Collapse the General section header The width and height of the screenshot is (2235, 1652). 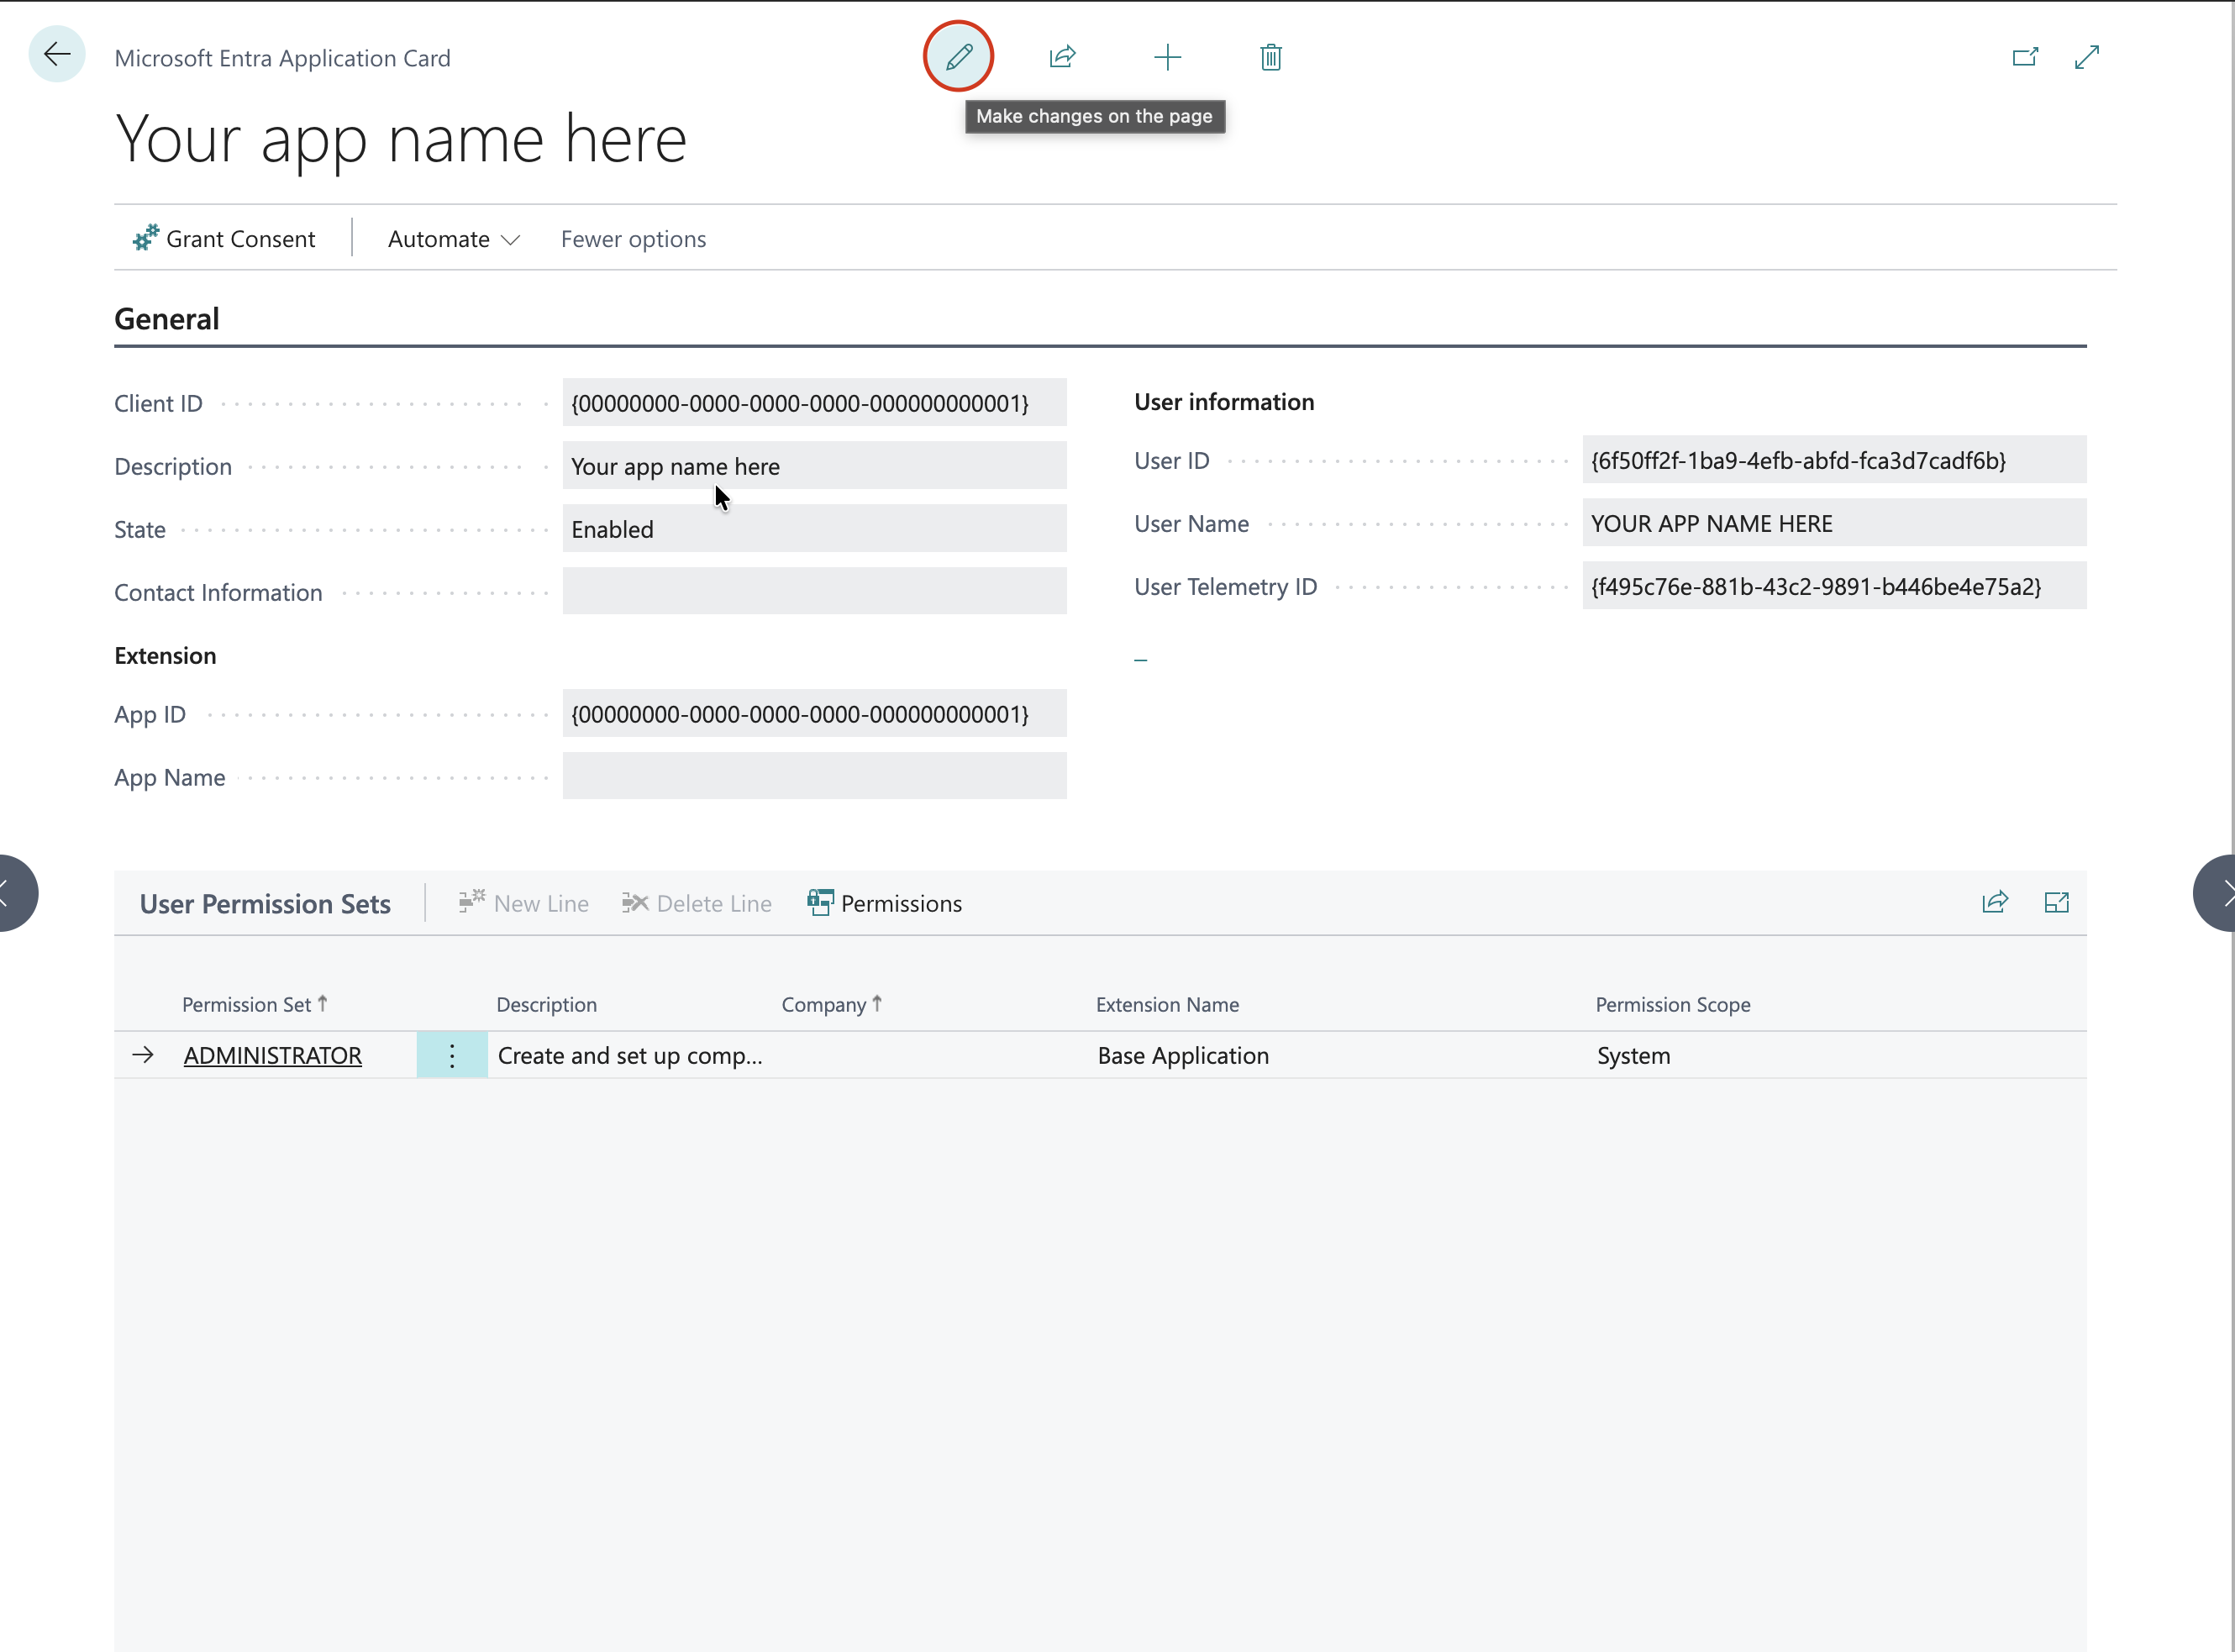(x=167, y=319)
